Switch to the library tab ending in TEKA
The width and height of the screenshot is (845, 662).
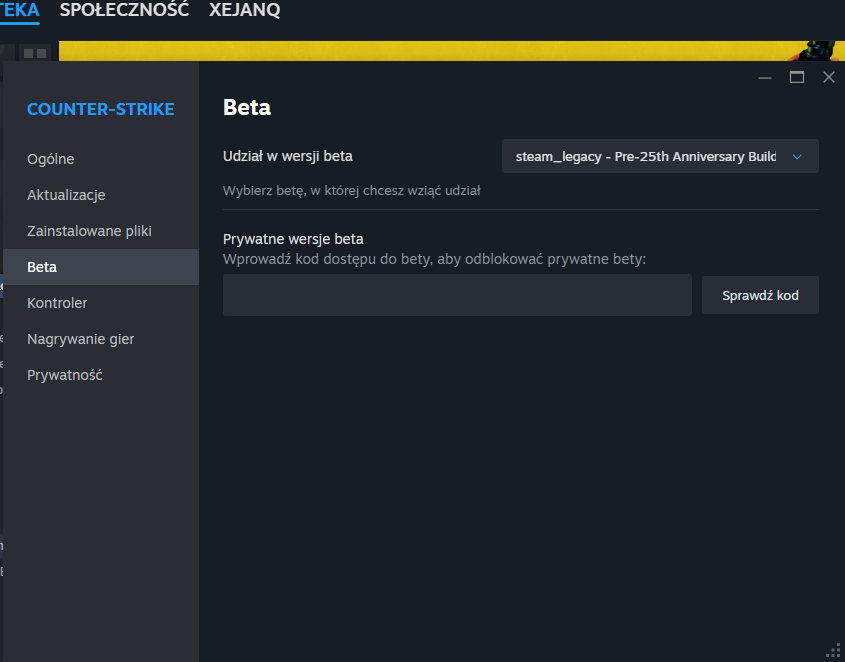(x=19, y=10)
